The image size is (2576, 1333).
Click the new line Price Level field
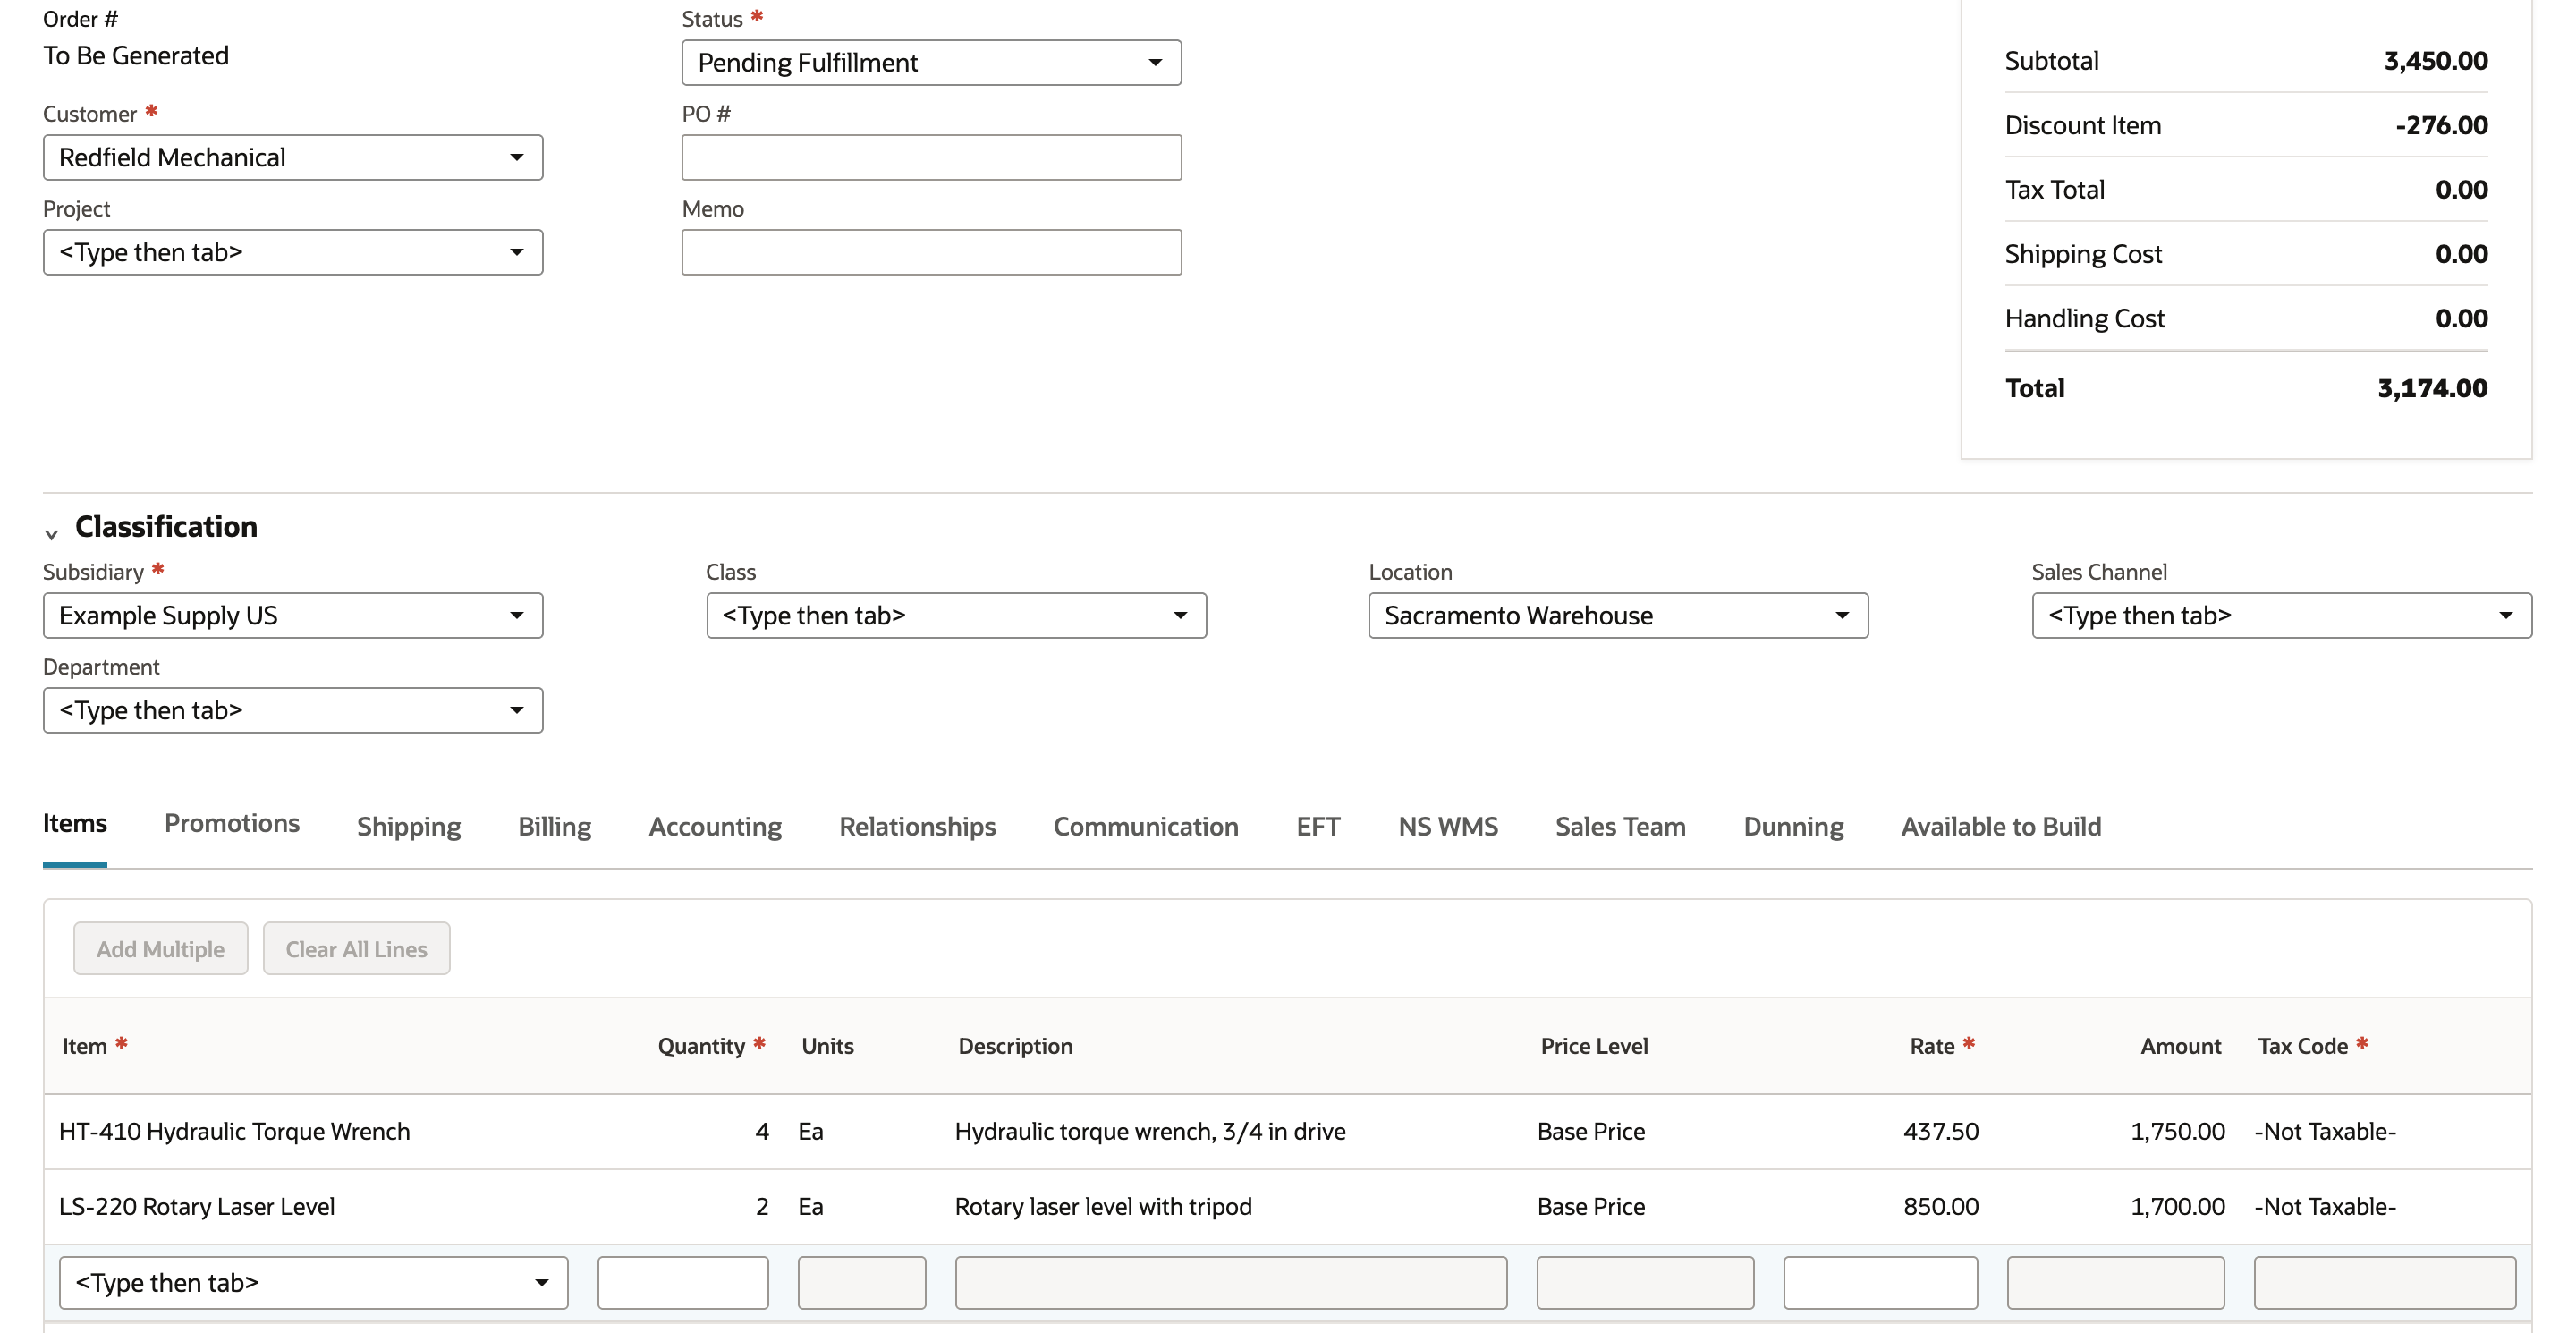[1645, 1282]
